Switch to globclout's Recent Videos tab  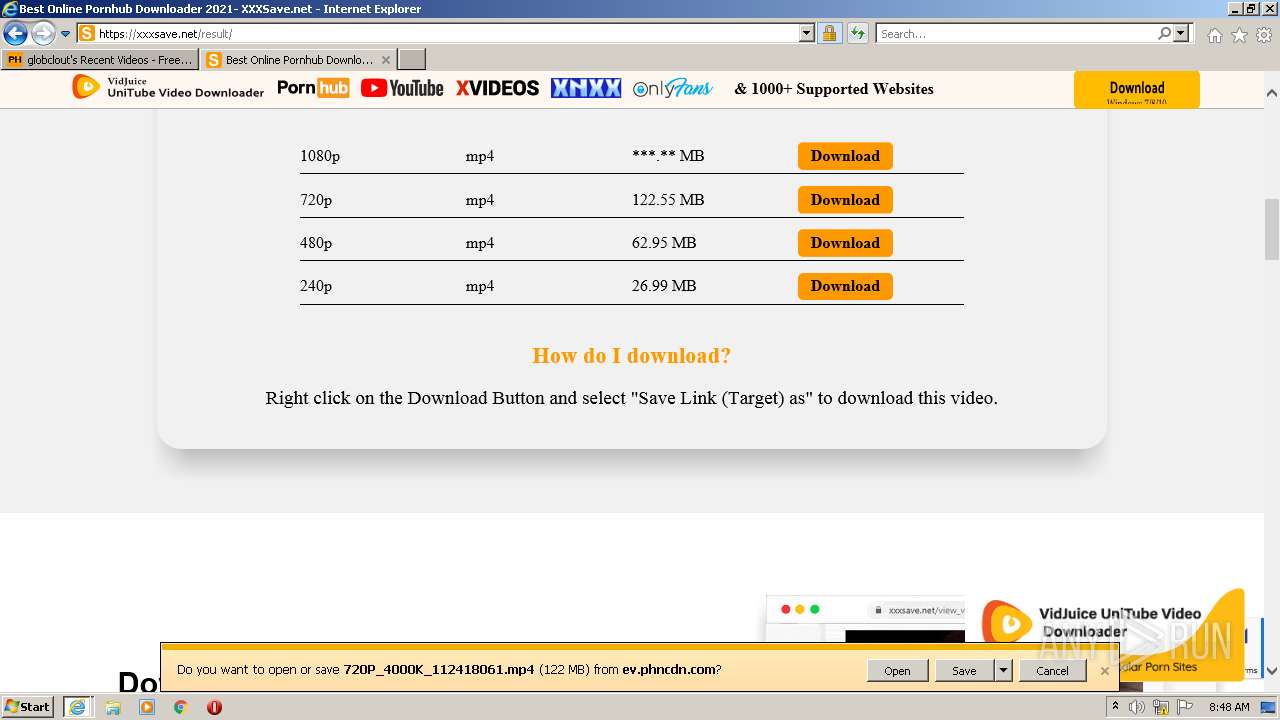pos(100,60)
